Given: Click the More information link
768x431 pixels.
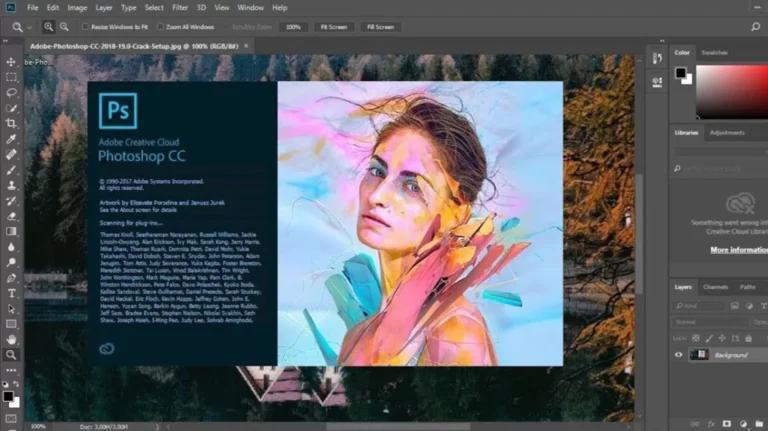Looking at the screenshot, I should click(738, 250).
